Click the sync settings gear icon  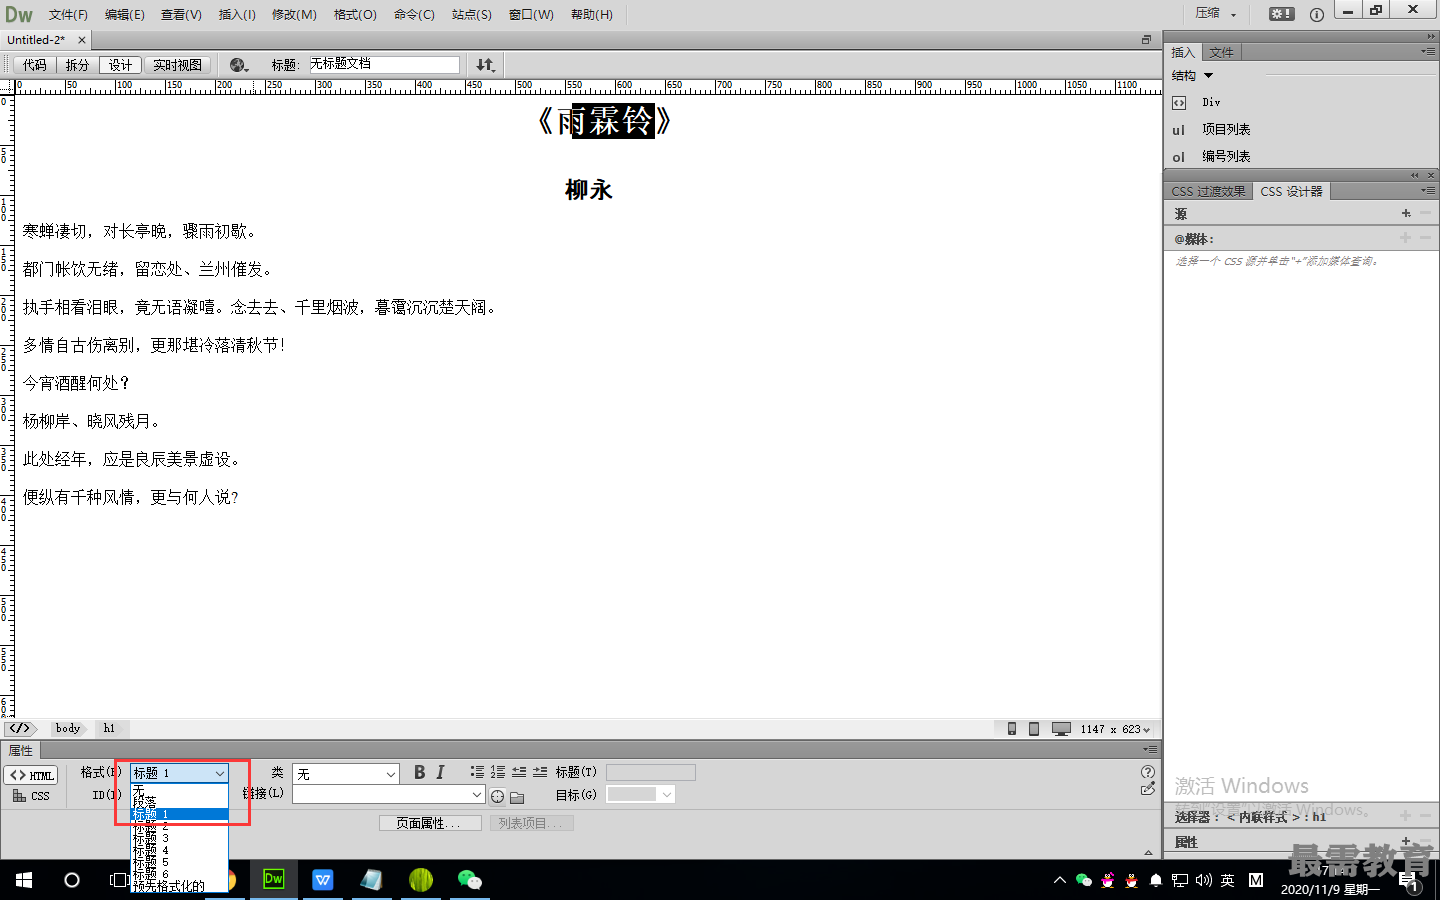(1281, 14)
